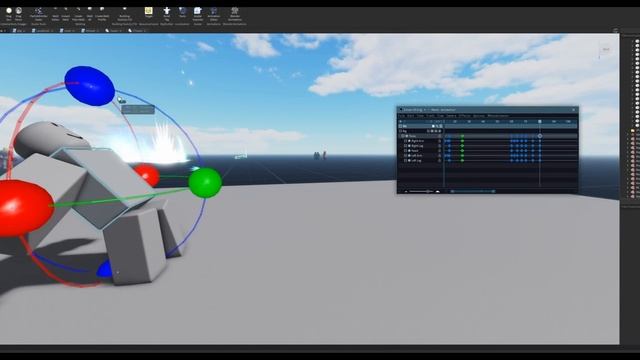Select the Head track label
This screenshot has width=640, height=360.
click(415, 151)
